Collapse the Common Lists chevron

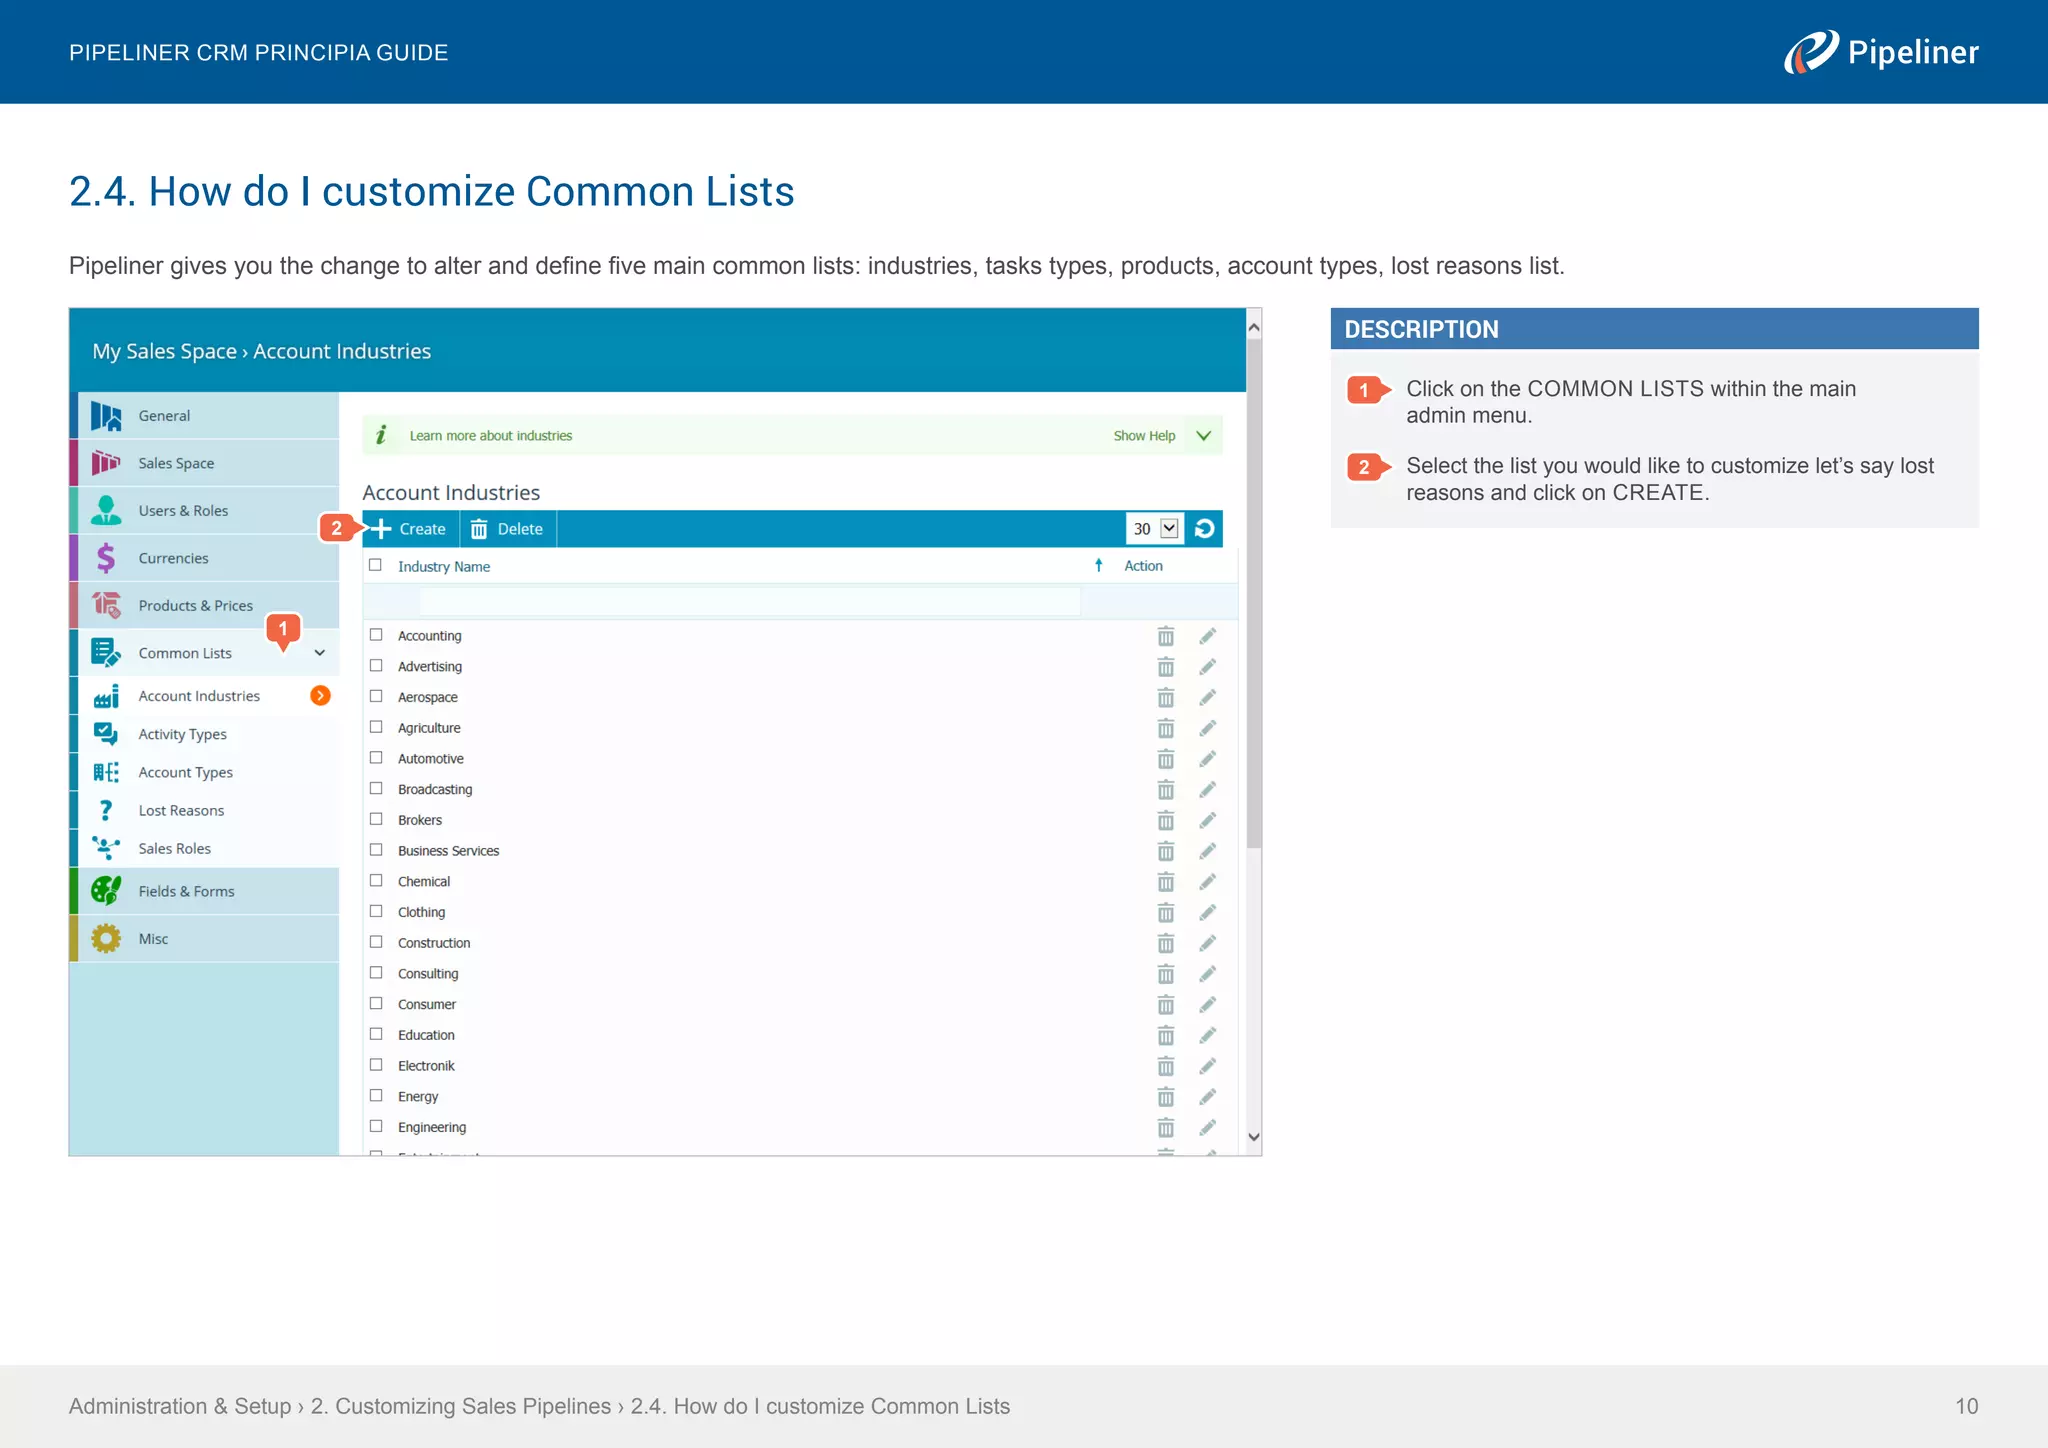[x=320, y=653]
